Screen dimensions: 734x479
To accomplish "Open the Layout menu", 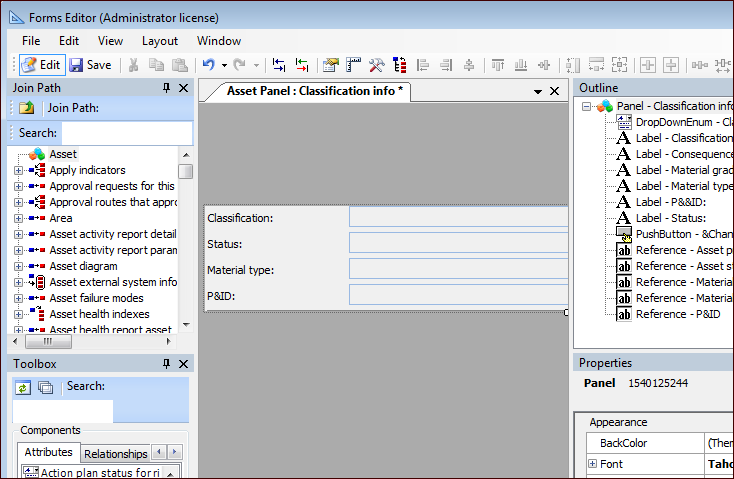I will coord(159,41).
